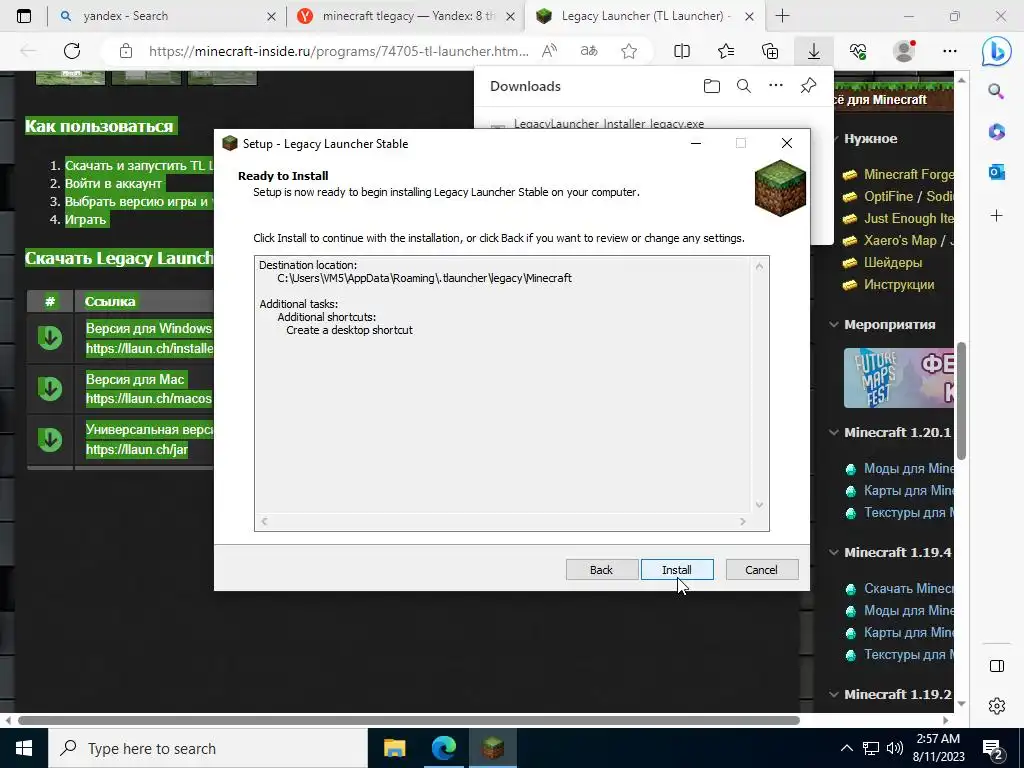This screenshot has width=1024, height=768.
Task: Toggle the sidebar hide icon
Action: pos(997,666)
